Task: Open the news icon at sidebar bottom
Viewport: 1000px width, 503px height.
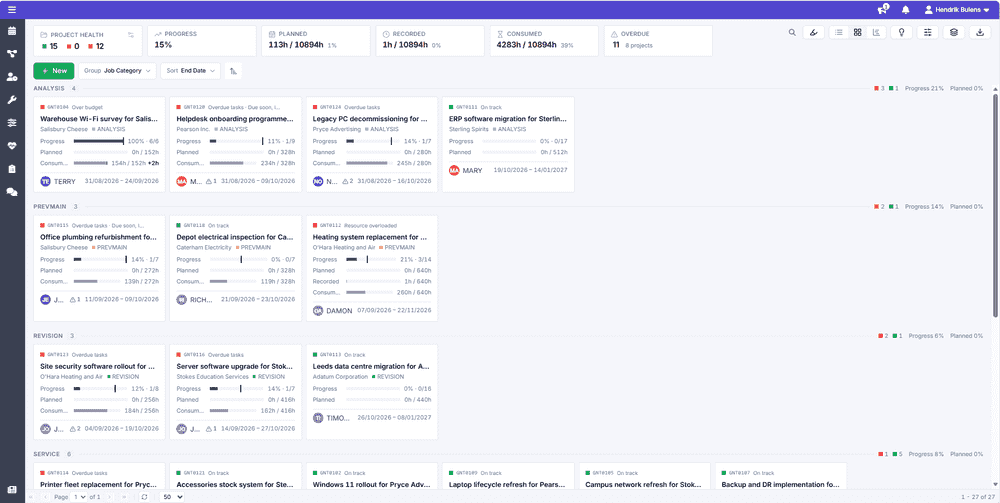Action: pos(12,490)
